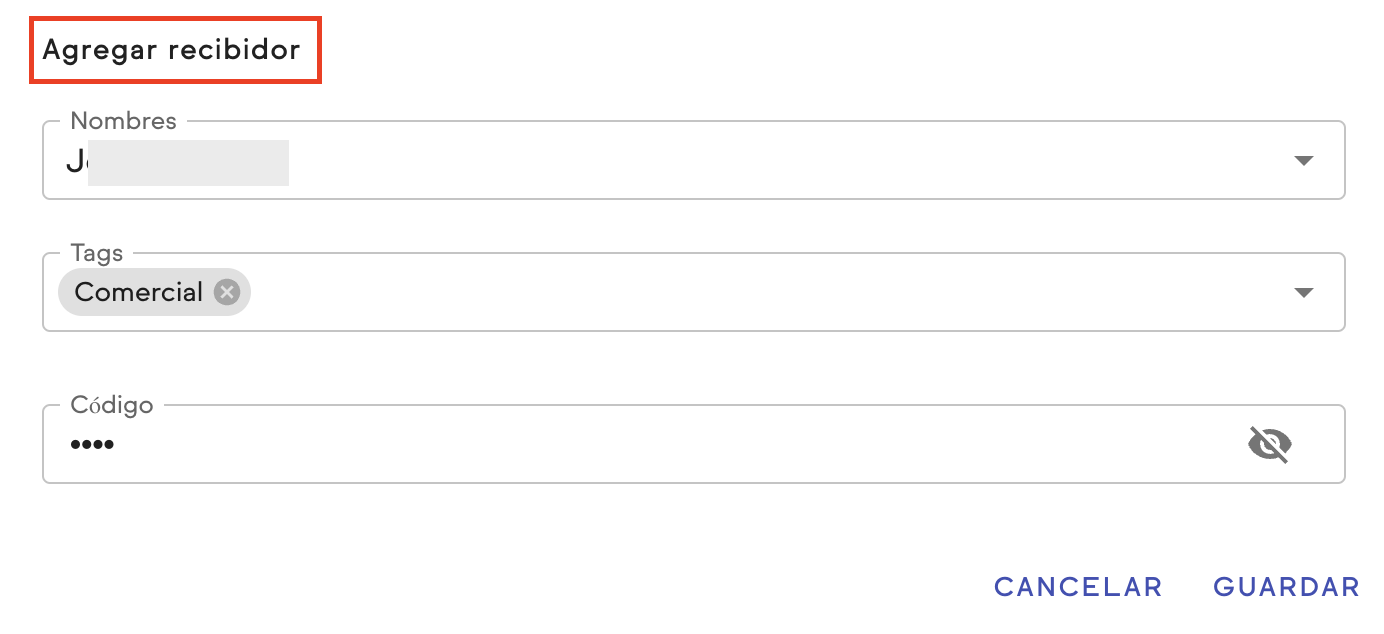Remove the Comercial tag chip
Image resolution: width=1384 pixels, height=634 pixels.
(228, 292)
